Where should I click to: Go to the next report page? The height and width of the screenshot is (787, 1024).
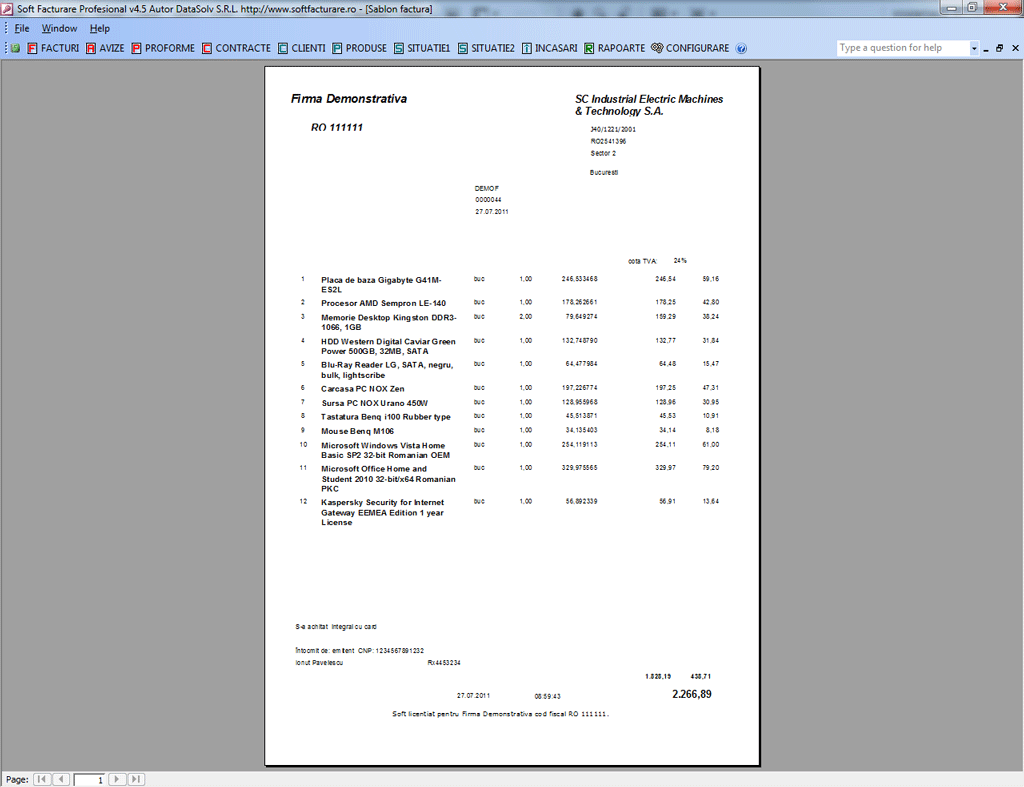click(x=117, y=779)
